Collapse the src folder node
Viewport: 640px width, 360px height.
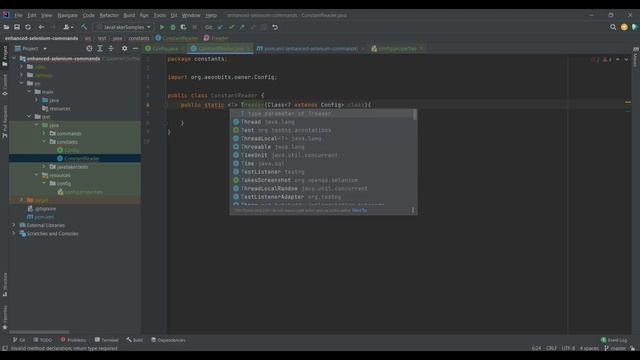point(22,83)
